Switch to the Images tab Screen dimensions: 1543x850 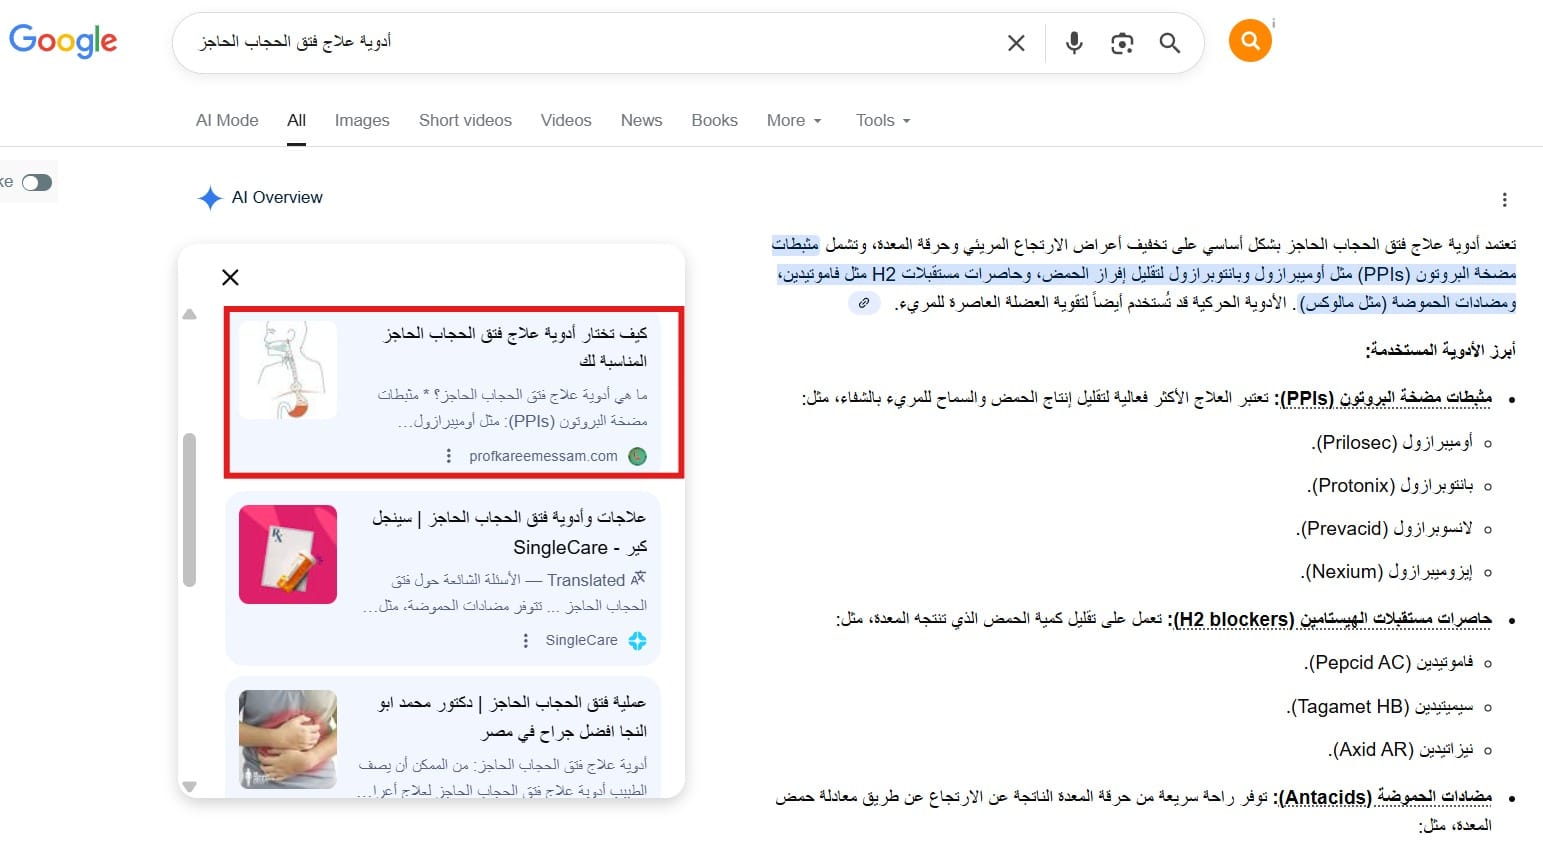[x=361, y=120]
